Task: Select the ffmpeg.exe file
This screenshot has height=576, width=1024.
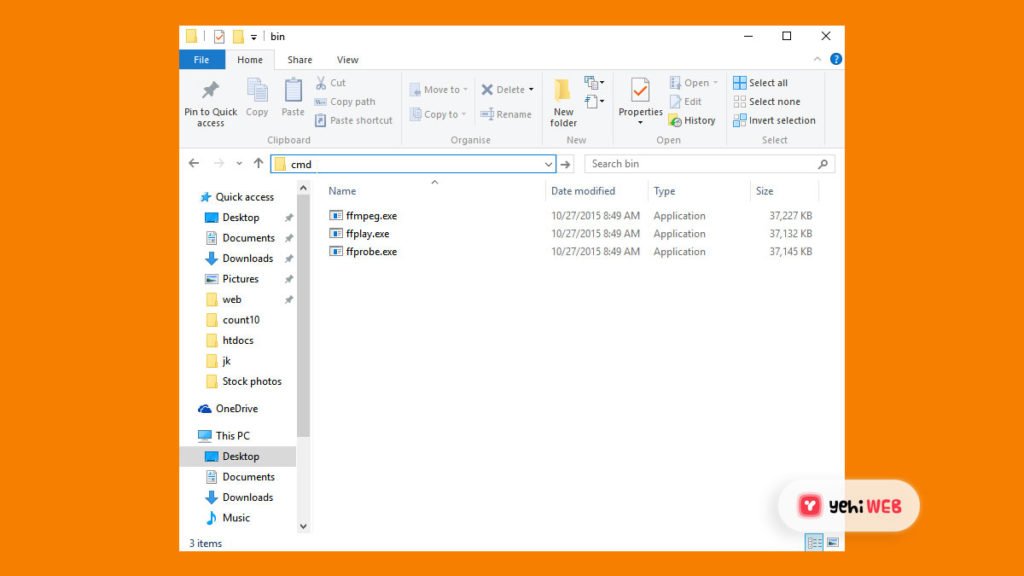Action: coord(371,216)
